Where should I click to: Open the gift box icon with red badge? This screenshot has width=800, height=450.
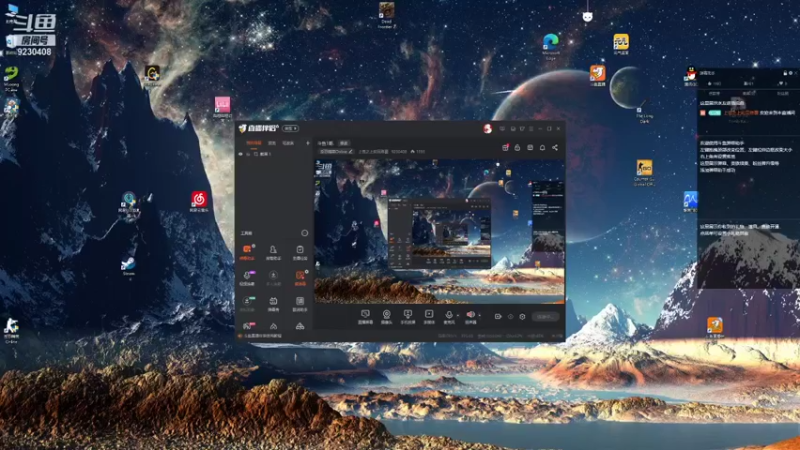pos(505,147)
